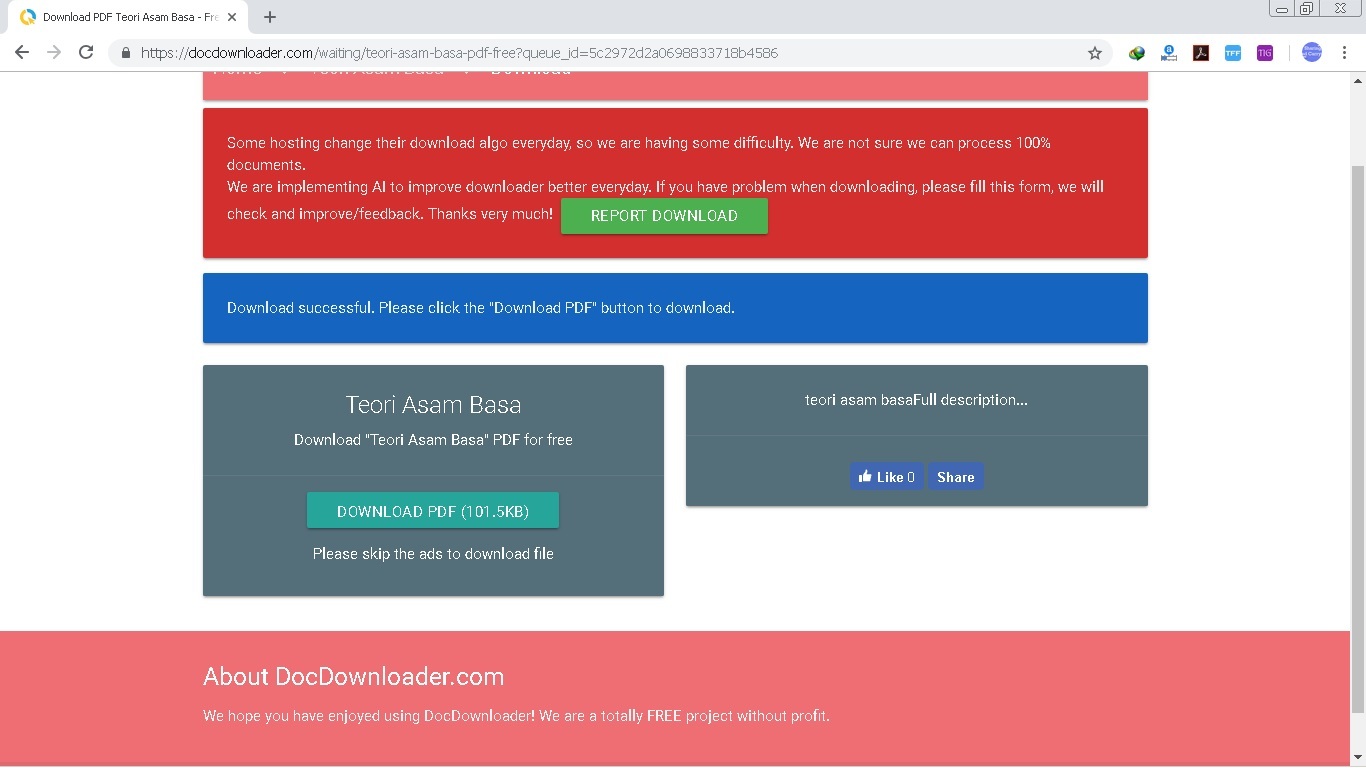This screenshot has width=1366, height=768.
Task: Click the DocDownloader logo on the browser tab
Action: (28, 17)
